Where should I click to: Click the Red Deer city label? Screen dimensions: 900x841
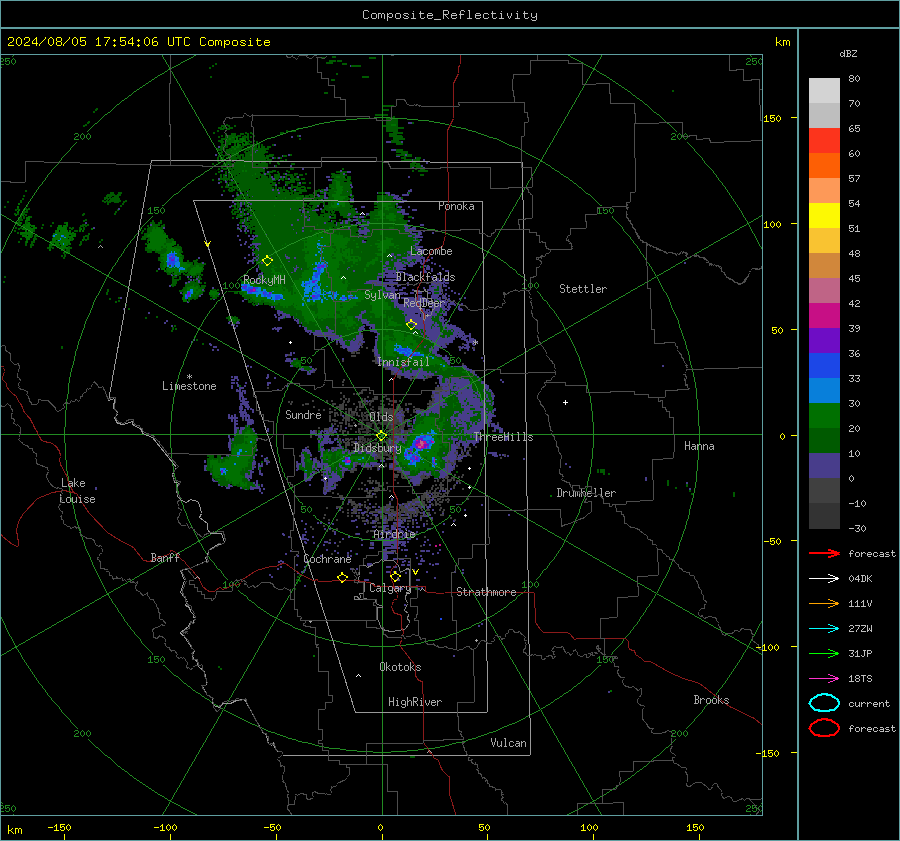(424, 303)
